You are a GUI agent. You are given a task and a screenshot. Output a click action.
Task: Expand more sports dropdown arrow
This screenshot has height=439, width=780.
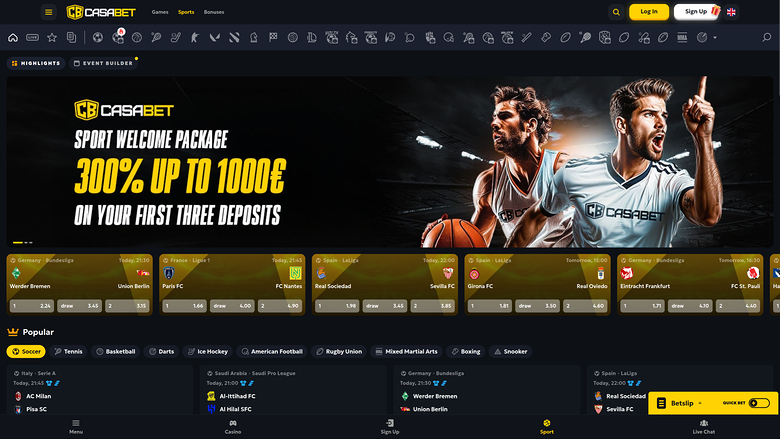pos(715,38)
